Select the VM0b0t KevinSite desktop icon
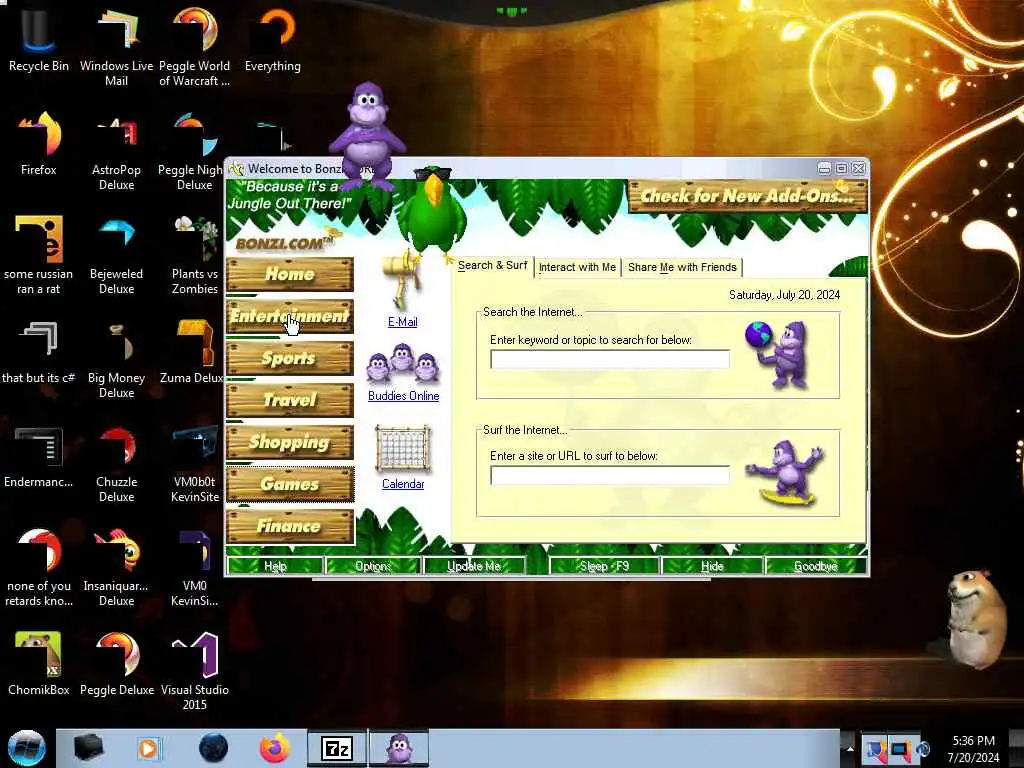Image resolution: width=1024 pixels, height=768 pixels. click(195, 462)
